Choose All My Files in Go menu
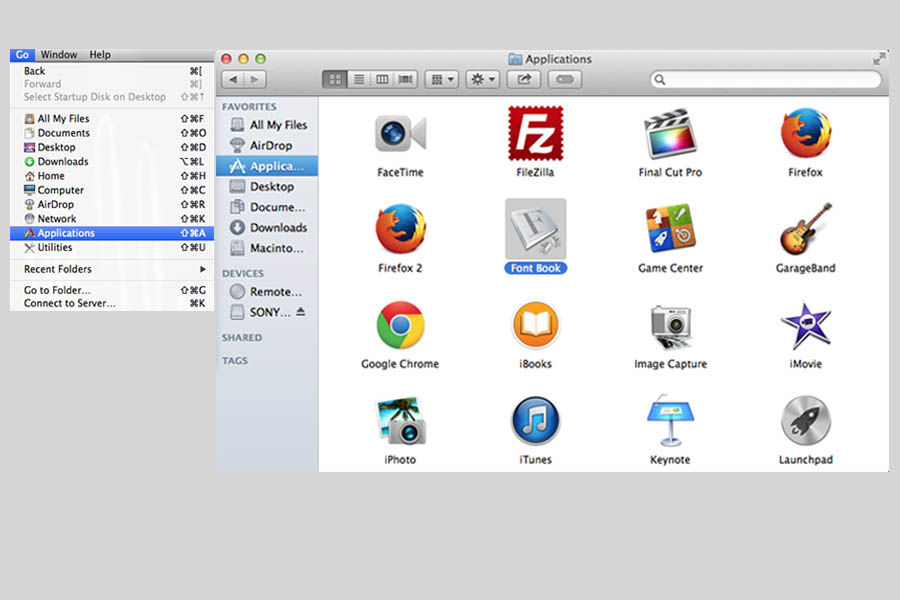This screenshot has width=900, height=600. [112, 118]
